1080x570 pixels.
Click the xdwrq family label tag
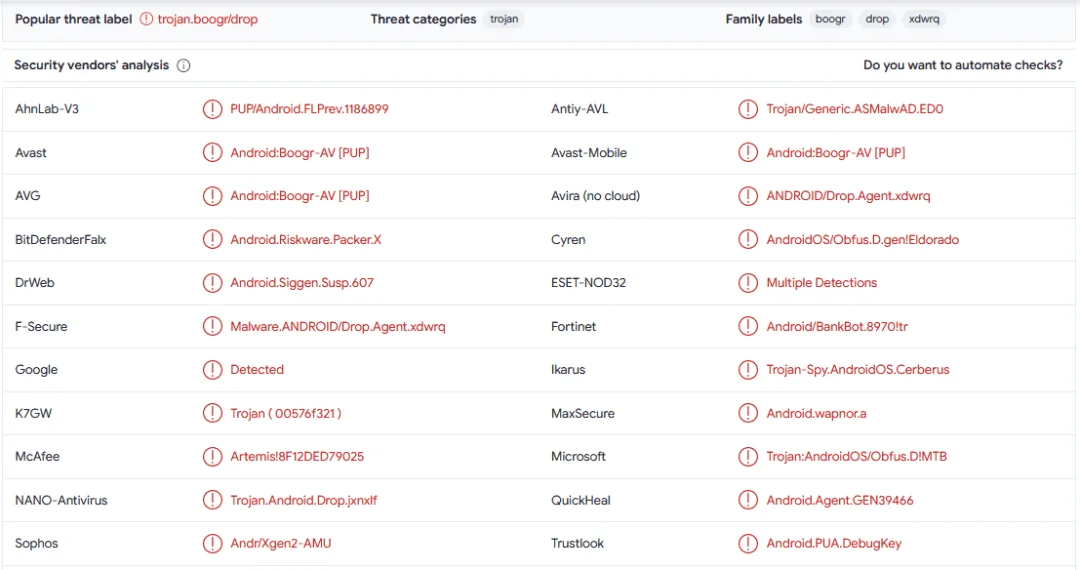(924, 19)
